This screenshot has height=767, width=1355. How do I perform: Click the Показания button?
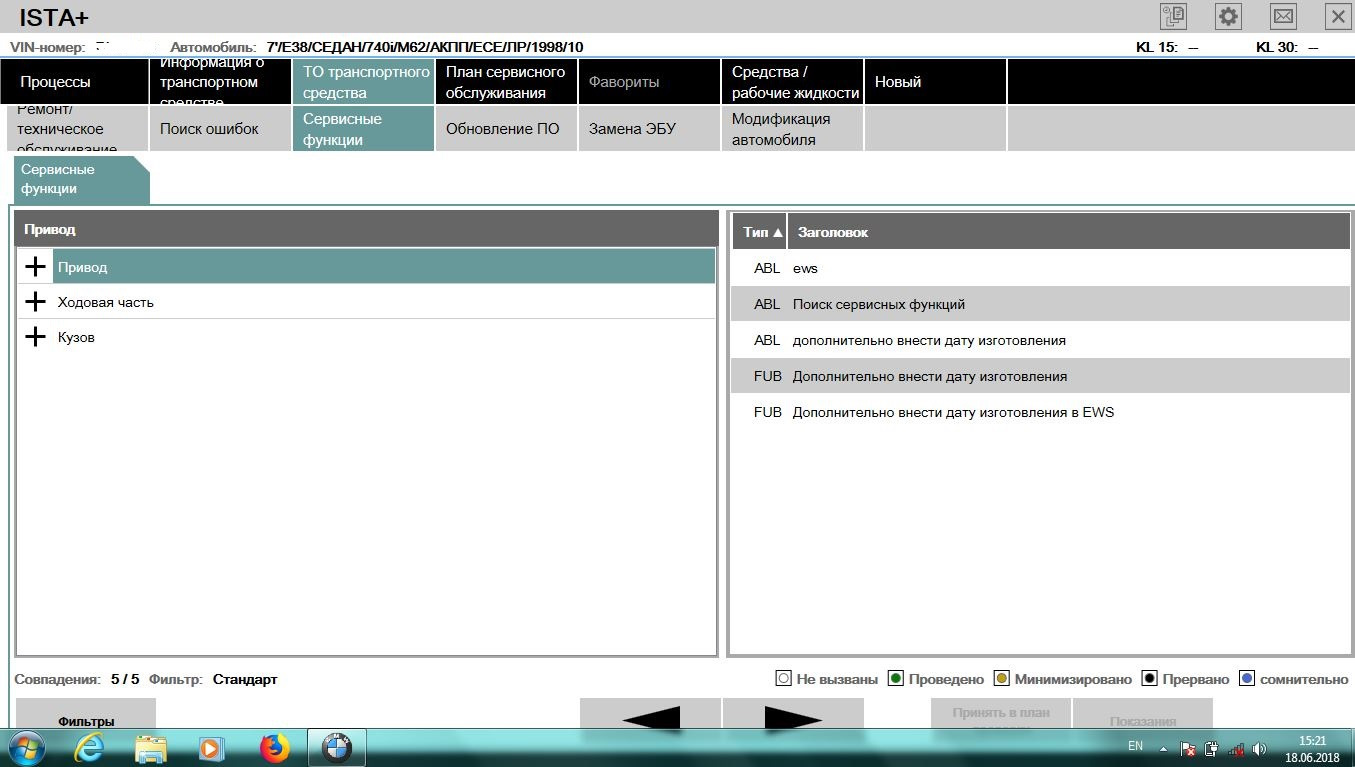tap(1143, 714)
